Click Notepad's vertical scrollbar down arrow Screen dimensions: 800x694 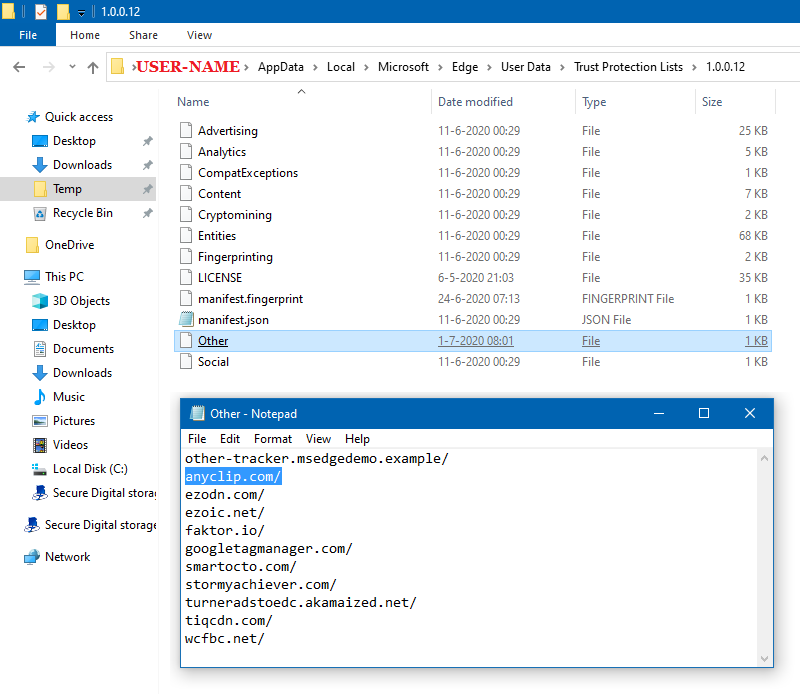click(x=765, y=659)
